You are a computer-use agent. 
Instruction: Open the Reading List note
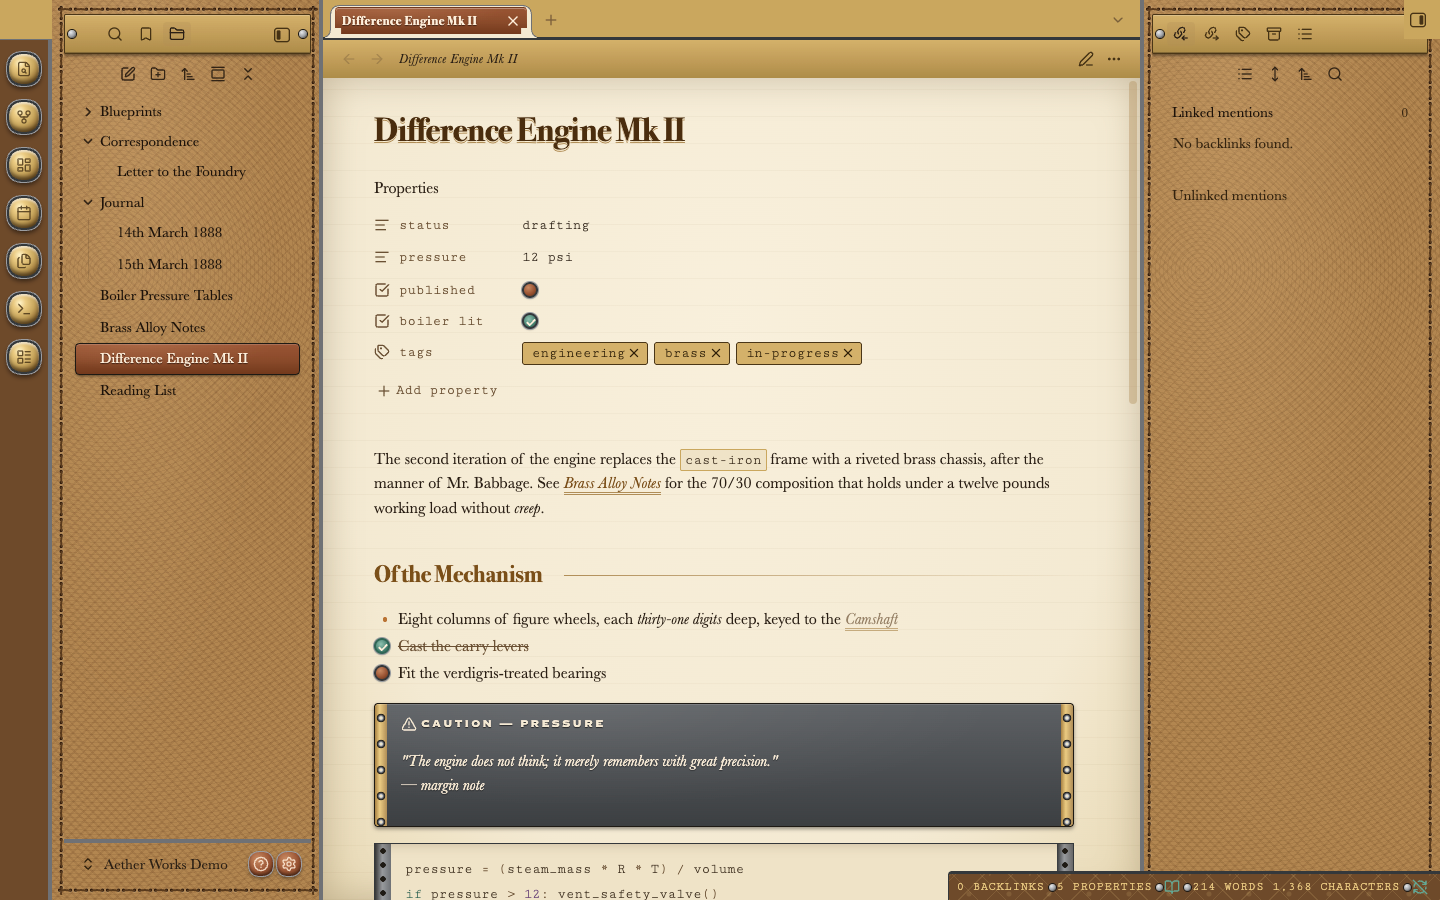click(188, 390)
